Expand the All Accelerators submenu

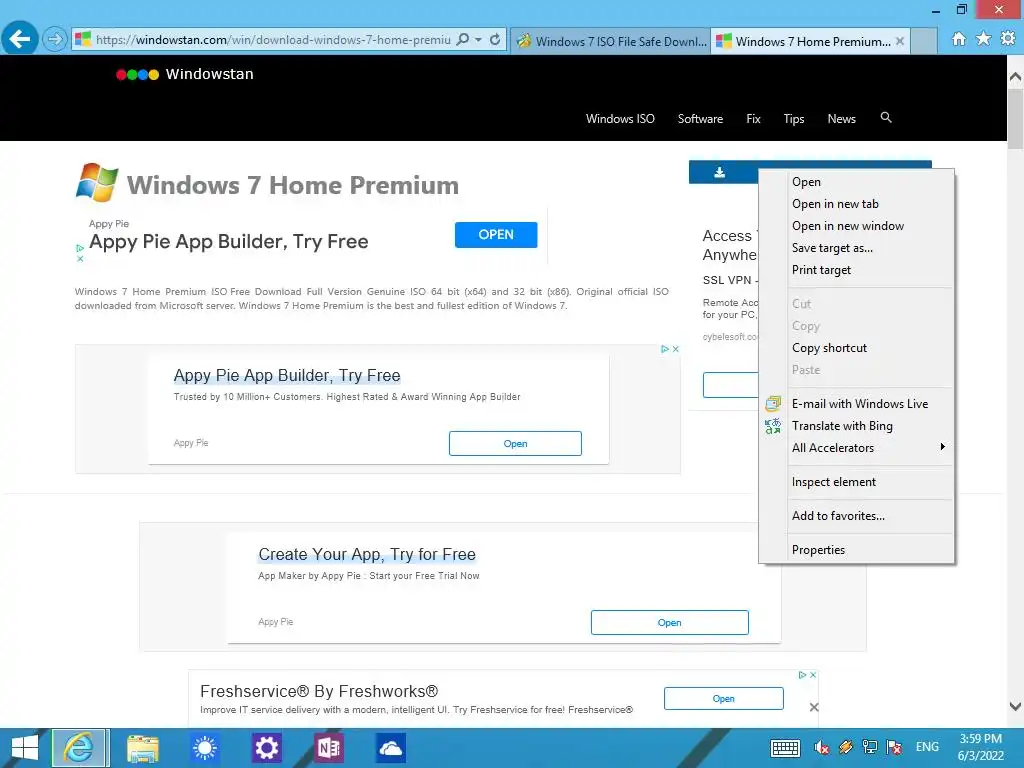pos(856,448)
